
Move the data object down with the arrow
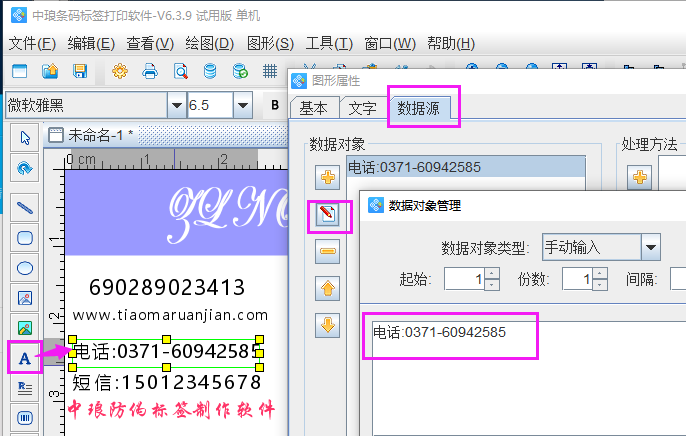click(328, 325)
